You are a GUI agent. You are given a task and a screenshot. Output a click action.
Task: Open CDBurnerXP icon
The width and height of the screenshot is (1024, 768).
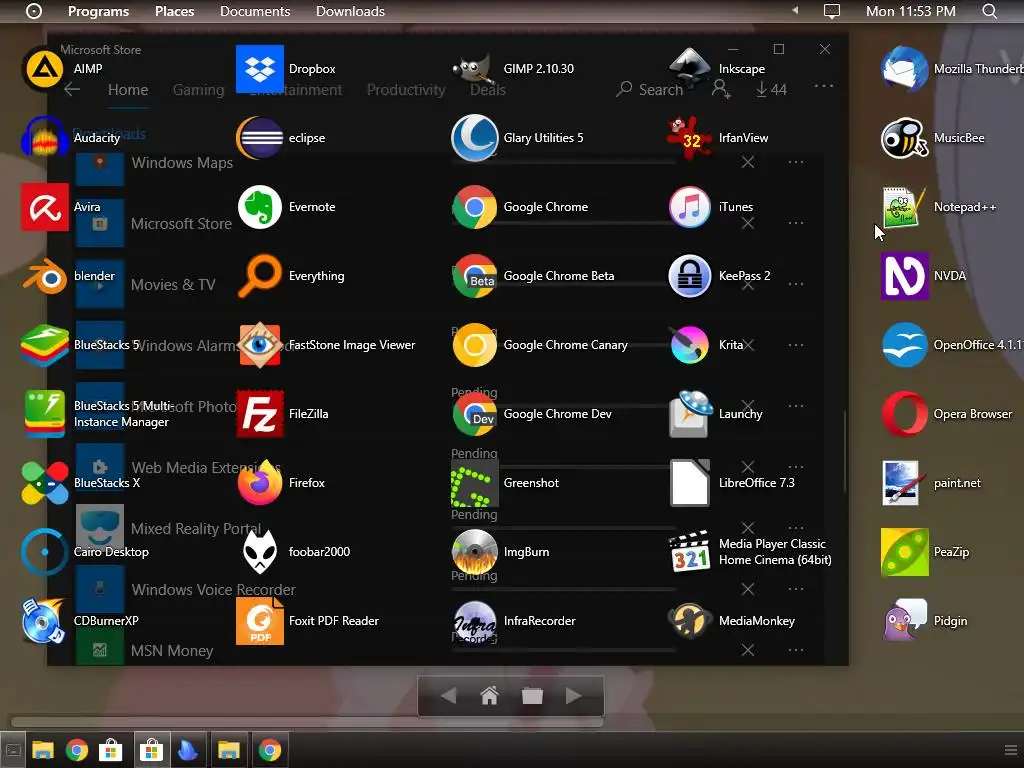[44, 621]
